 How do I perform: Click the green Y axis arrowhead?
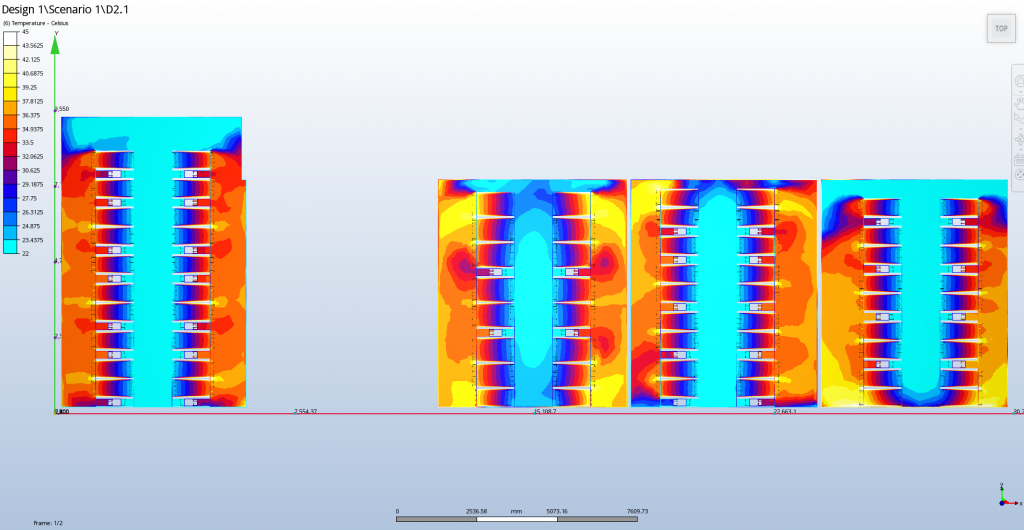56,43
